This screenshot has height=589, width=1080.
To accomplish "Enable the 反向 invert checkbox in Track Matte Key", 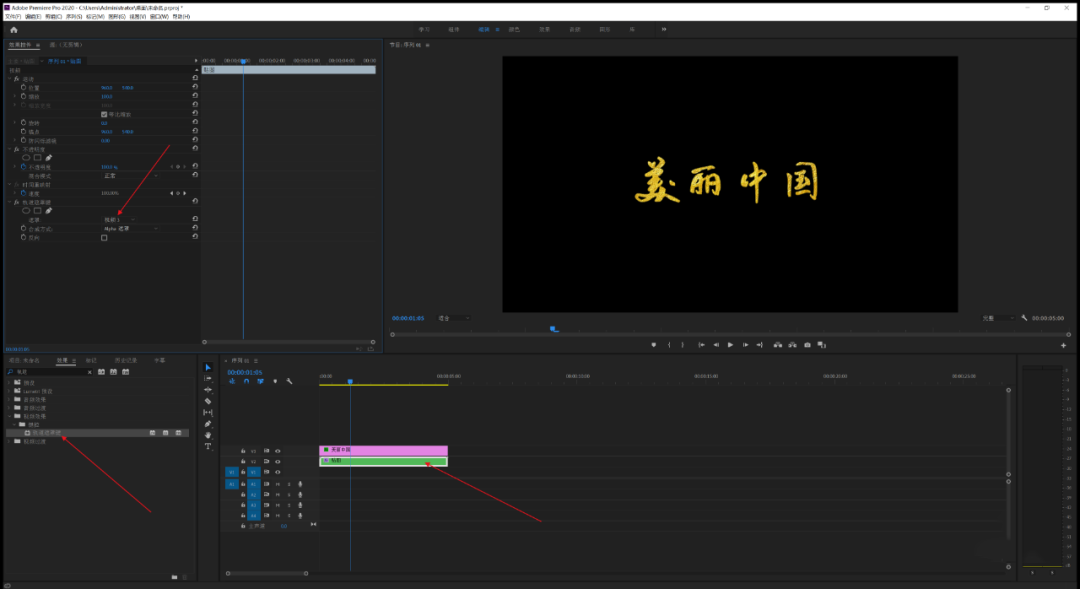I will [103, 238].
